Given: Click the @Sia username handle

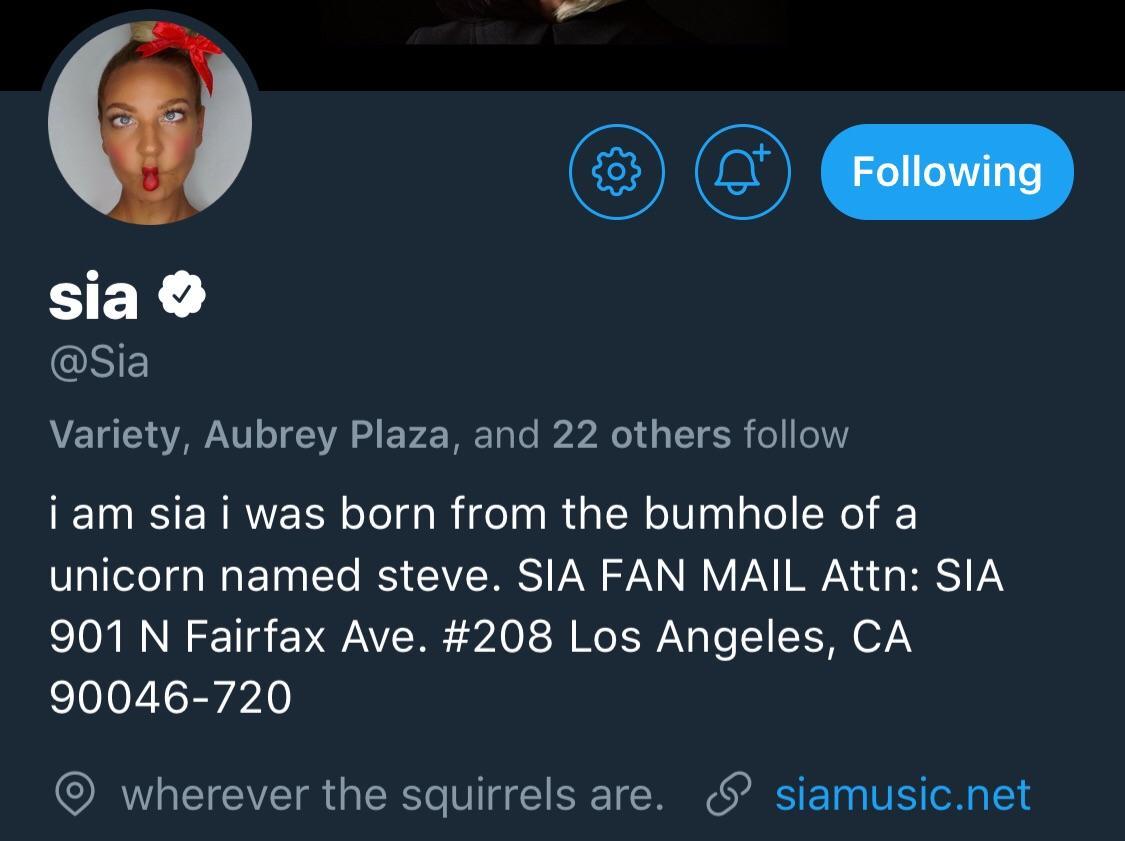Looking at the screenshot, I should point(98,363).
